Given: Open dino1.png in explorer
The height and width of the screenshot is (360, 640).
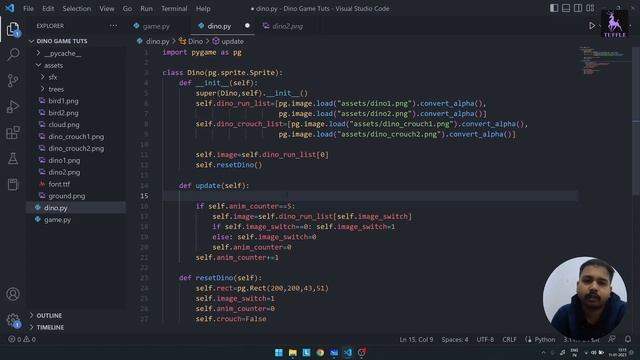Looking at the screenshot, I should point(64,160).
